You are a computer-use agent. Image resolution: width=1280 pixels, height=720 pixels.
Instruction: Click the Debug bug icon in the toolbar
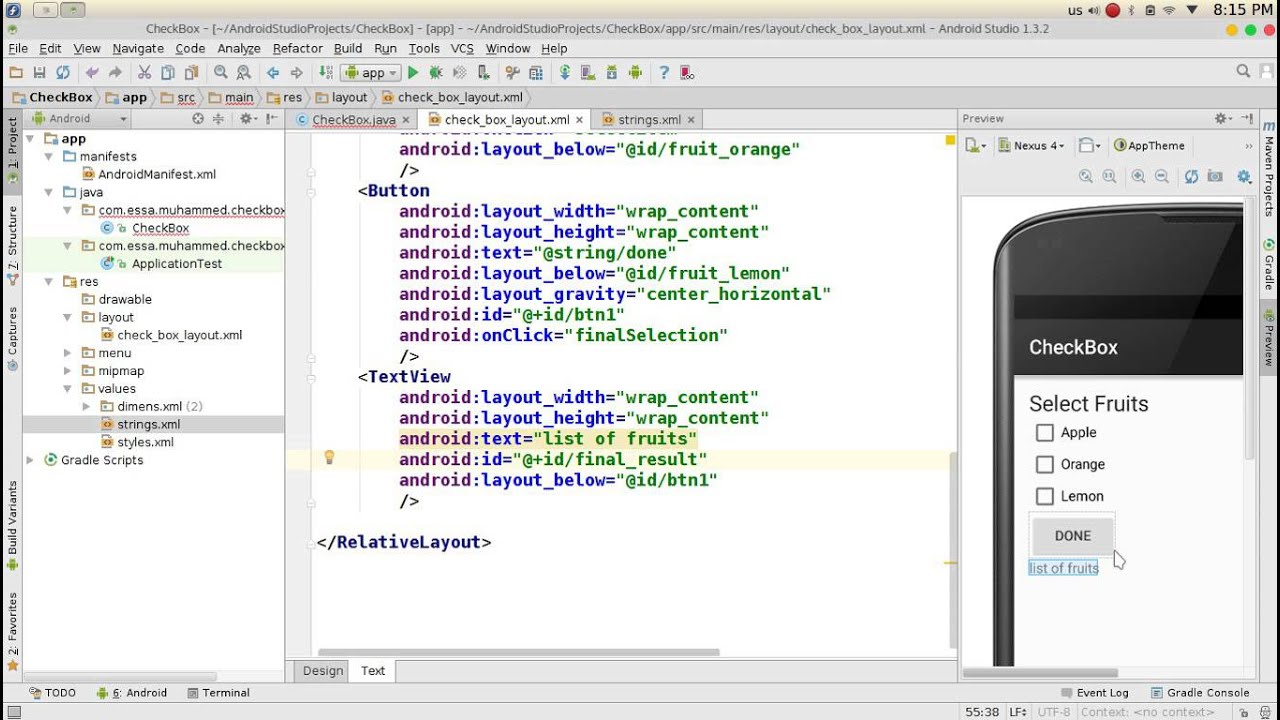(x=435, y=73)
